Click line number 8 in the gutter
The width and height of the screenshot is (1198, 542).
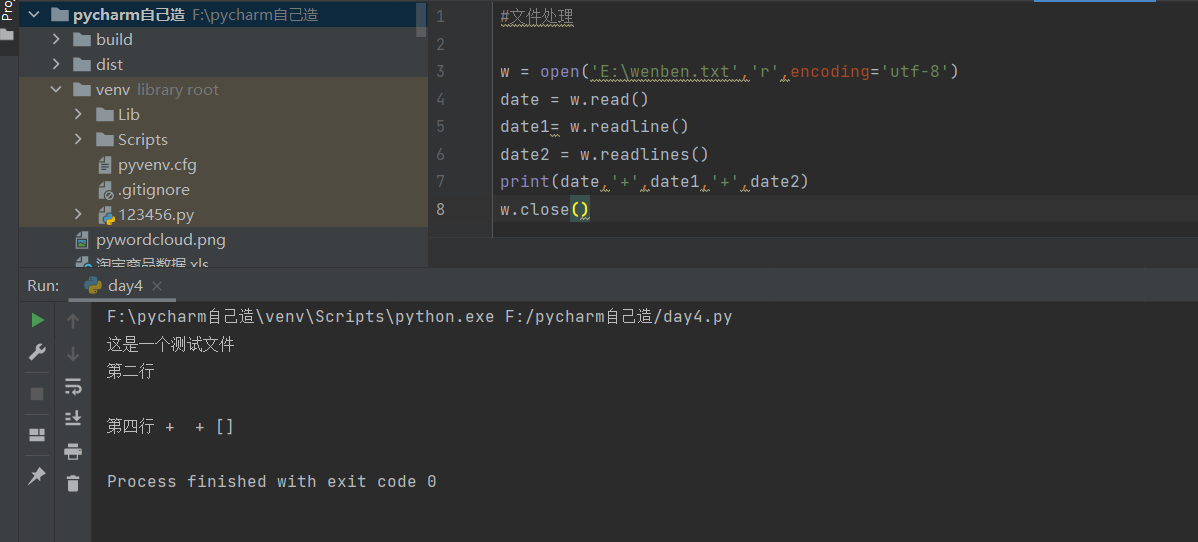441,209
